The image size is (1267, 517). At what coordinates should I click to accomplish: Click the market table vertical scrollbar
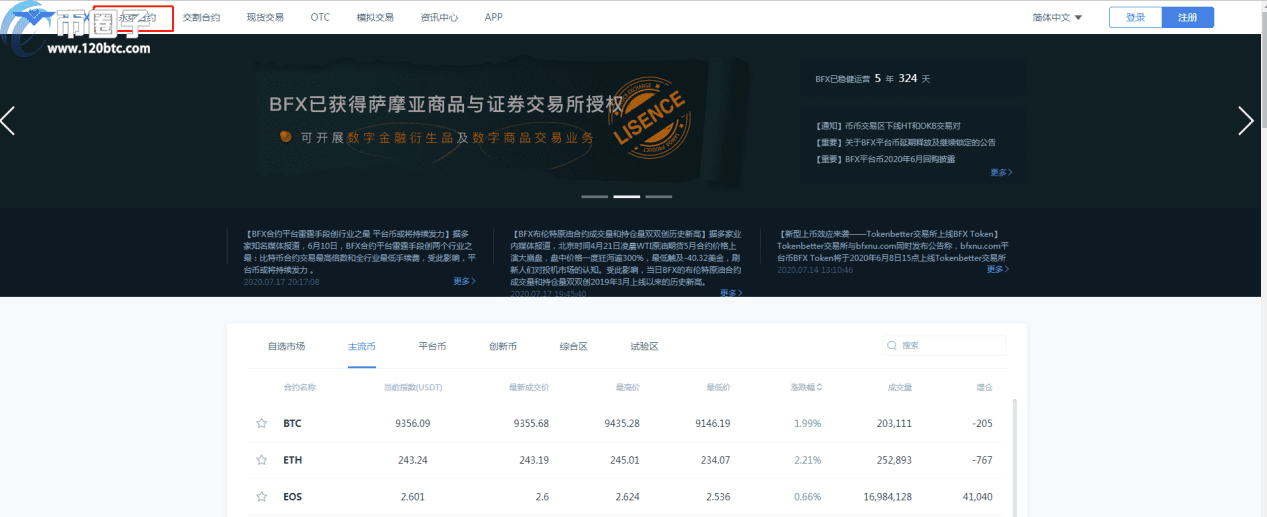pyautogui.click(x=1016, y=458)
